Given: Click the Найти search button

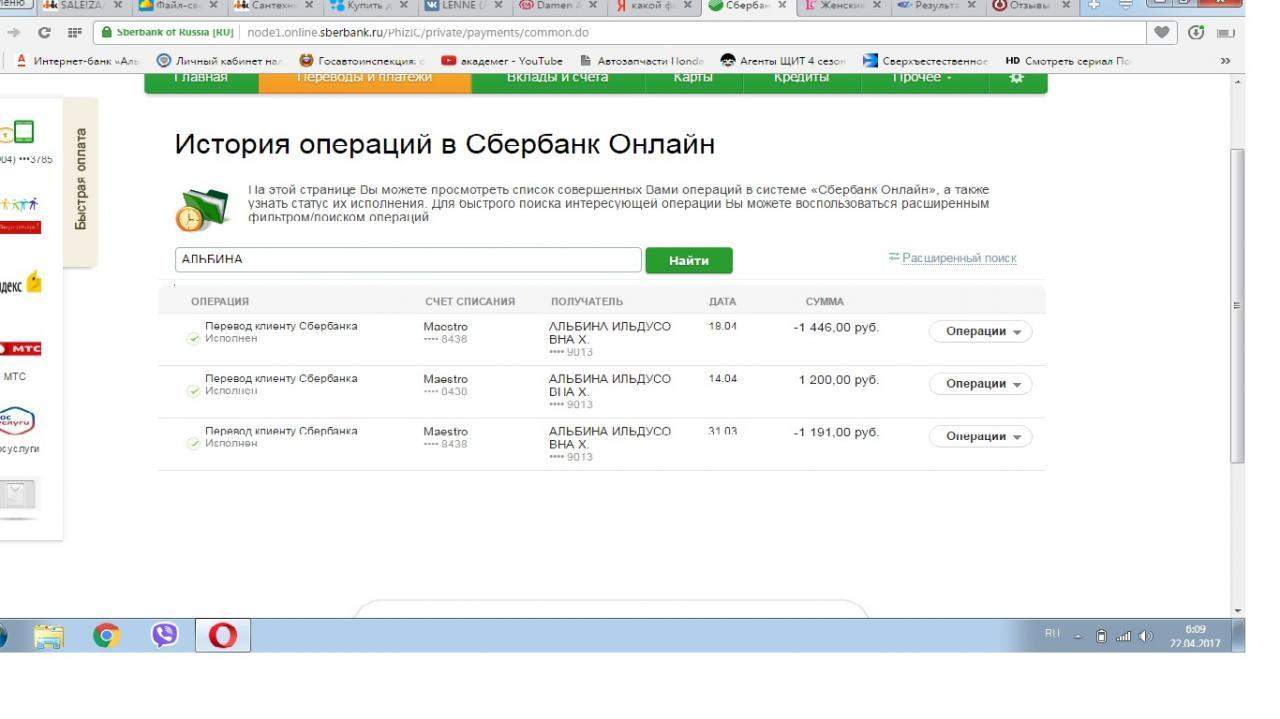Looking at the screenshot, I should click(x=689, y=260).
